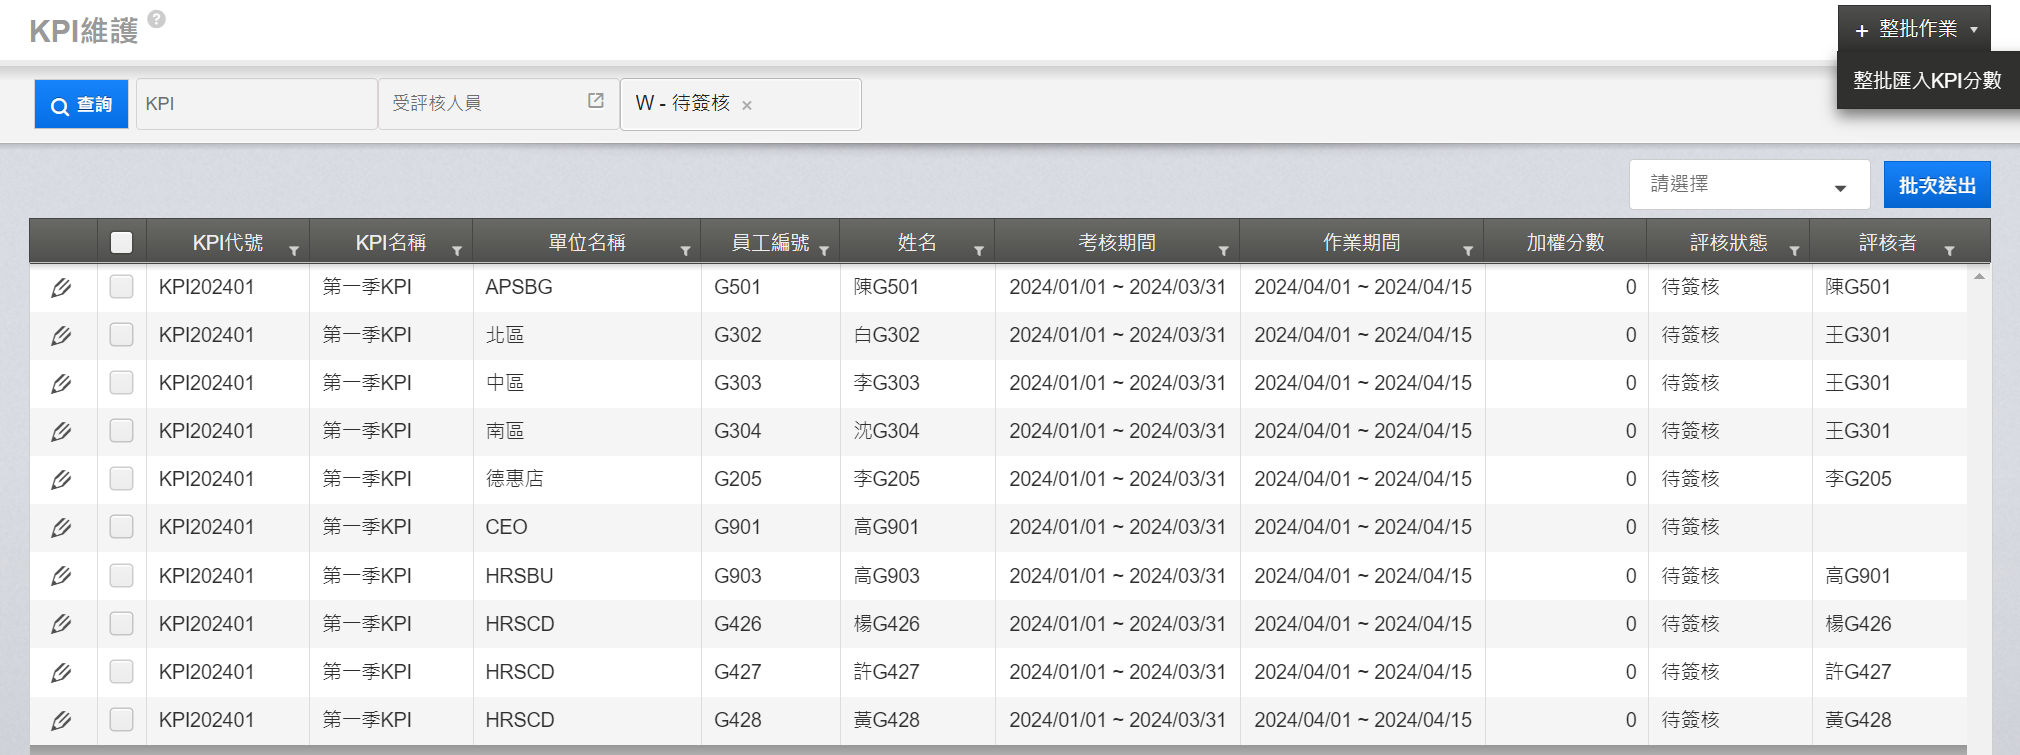Open edit pencil for 德惠店 row
2020x755 pixels.
point(61,480)
